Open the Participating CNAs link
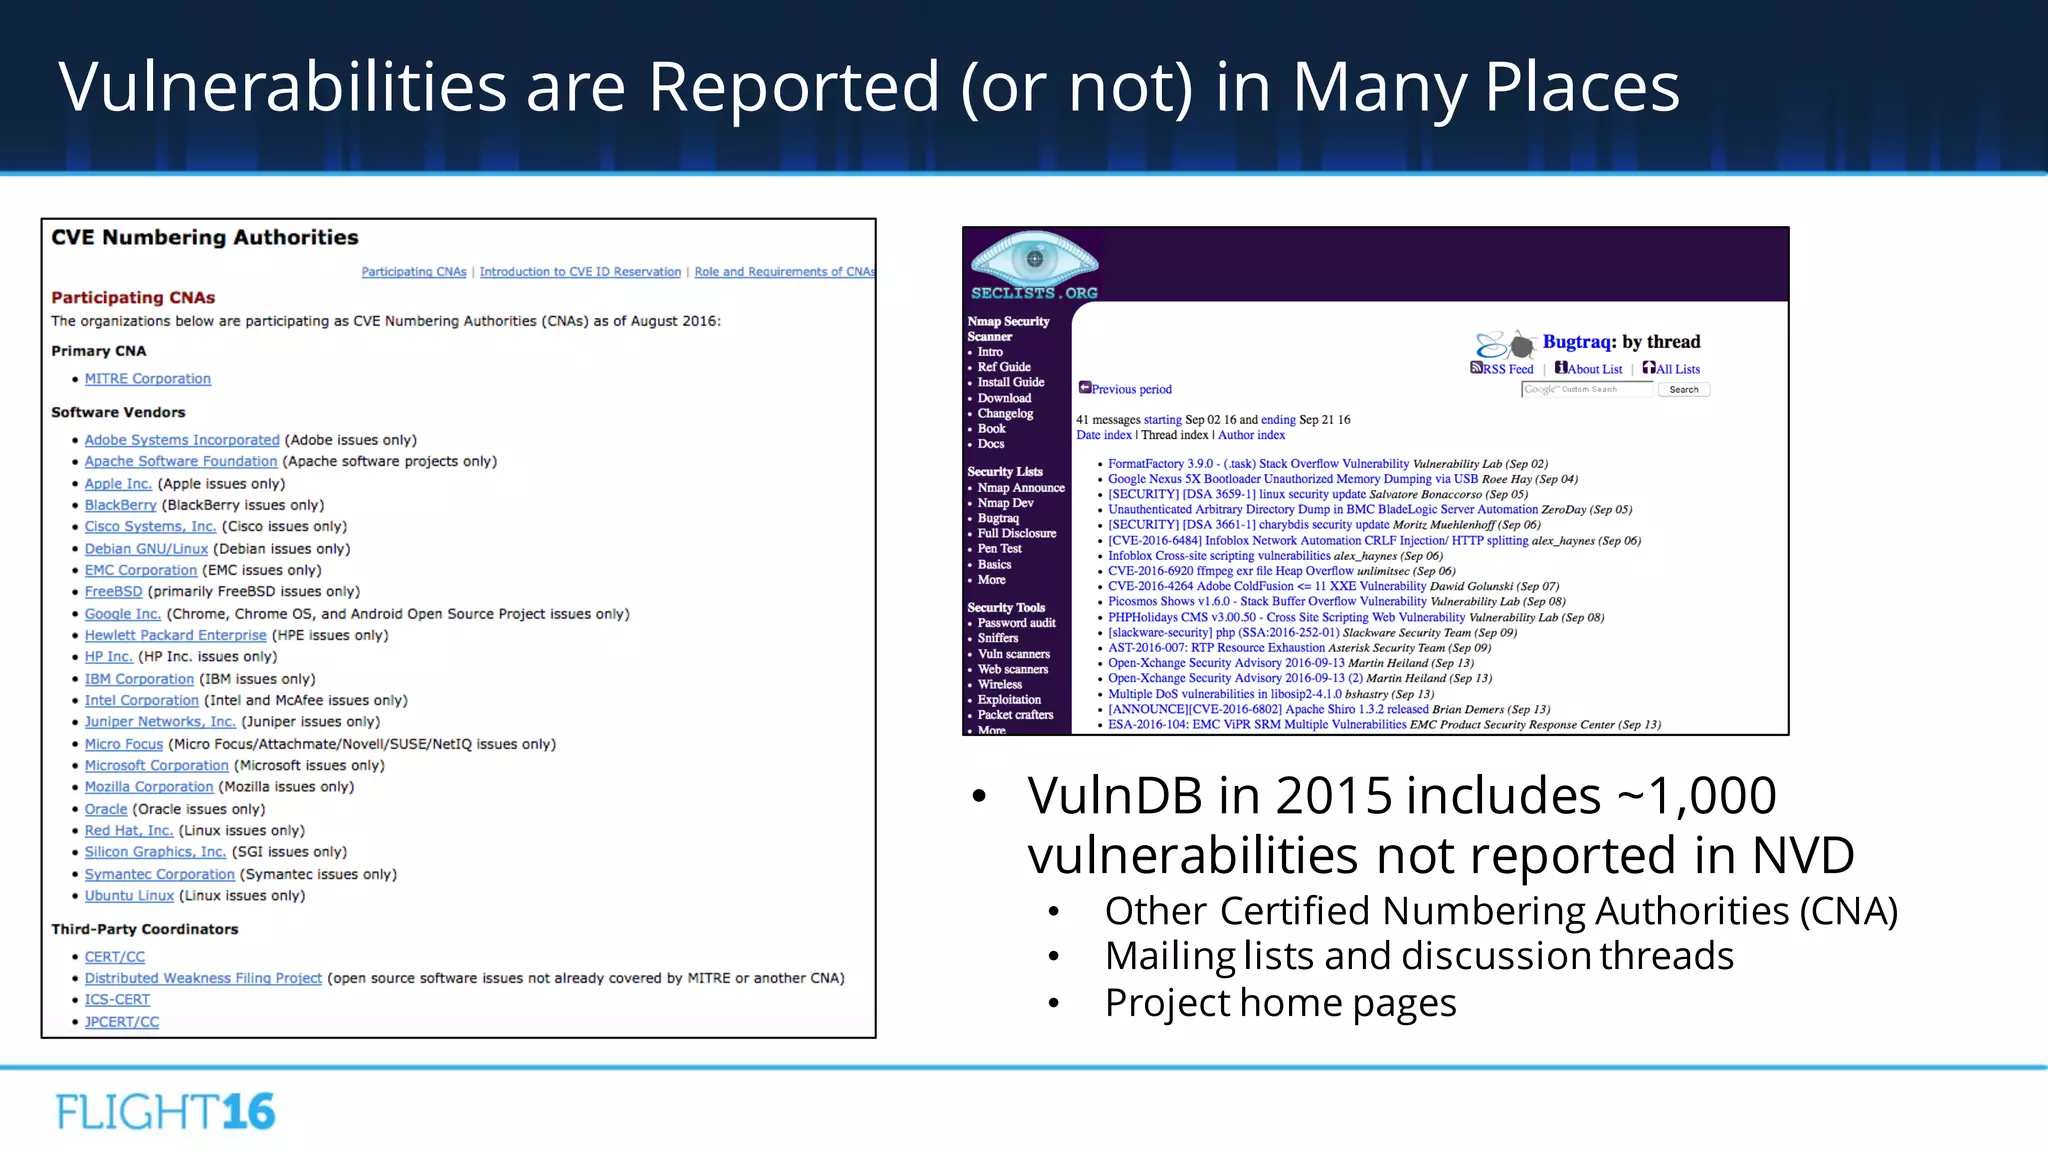This screenshot has height=1152, width=2048. pyautogui.click(x=414, y=272)
